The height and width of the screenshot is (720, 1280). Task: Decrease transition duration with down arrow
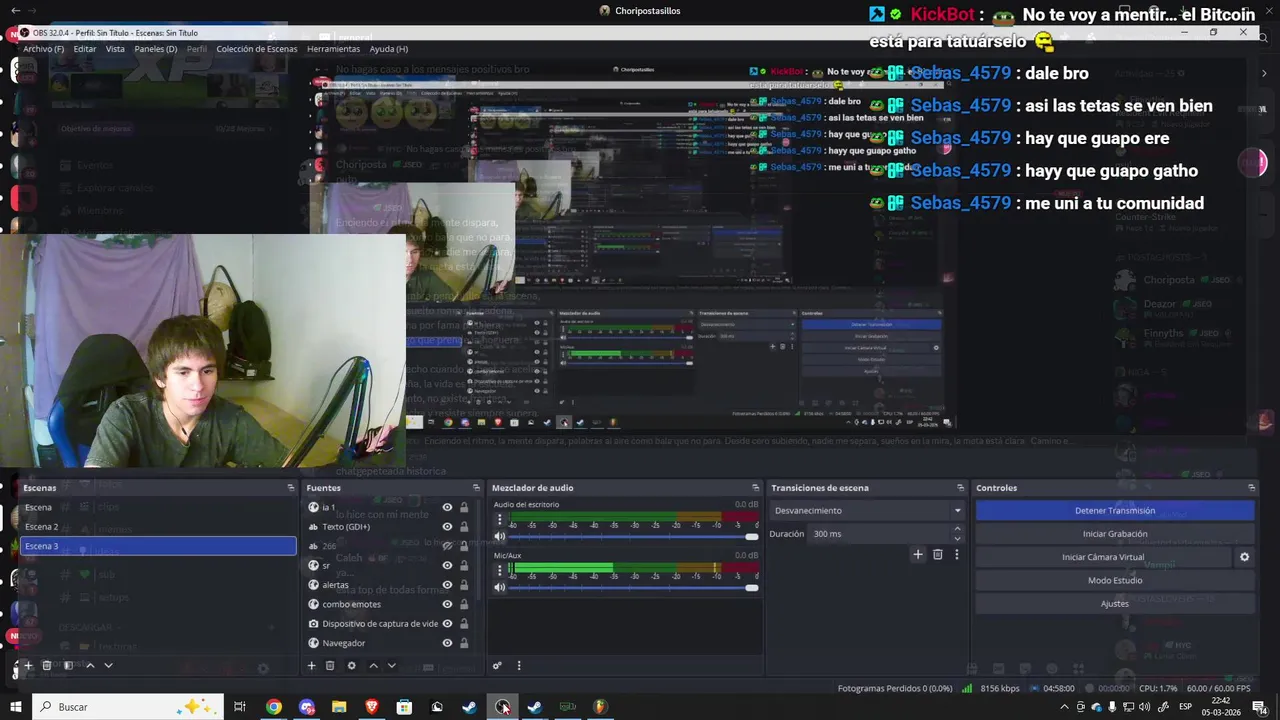point(957,539)
